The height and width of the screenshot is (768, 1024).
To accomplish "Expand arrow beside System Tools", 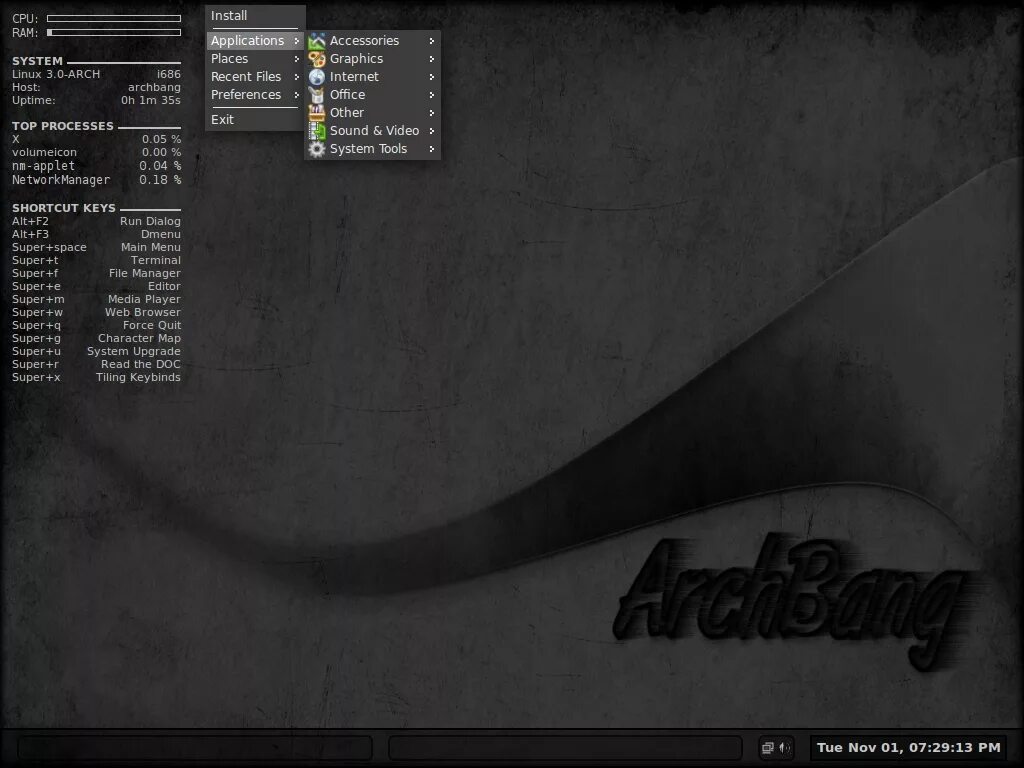I will click(x=432, y=149).
